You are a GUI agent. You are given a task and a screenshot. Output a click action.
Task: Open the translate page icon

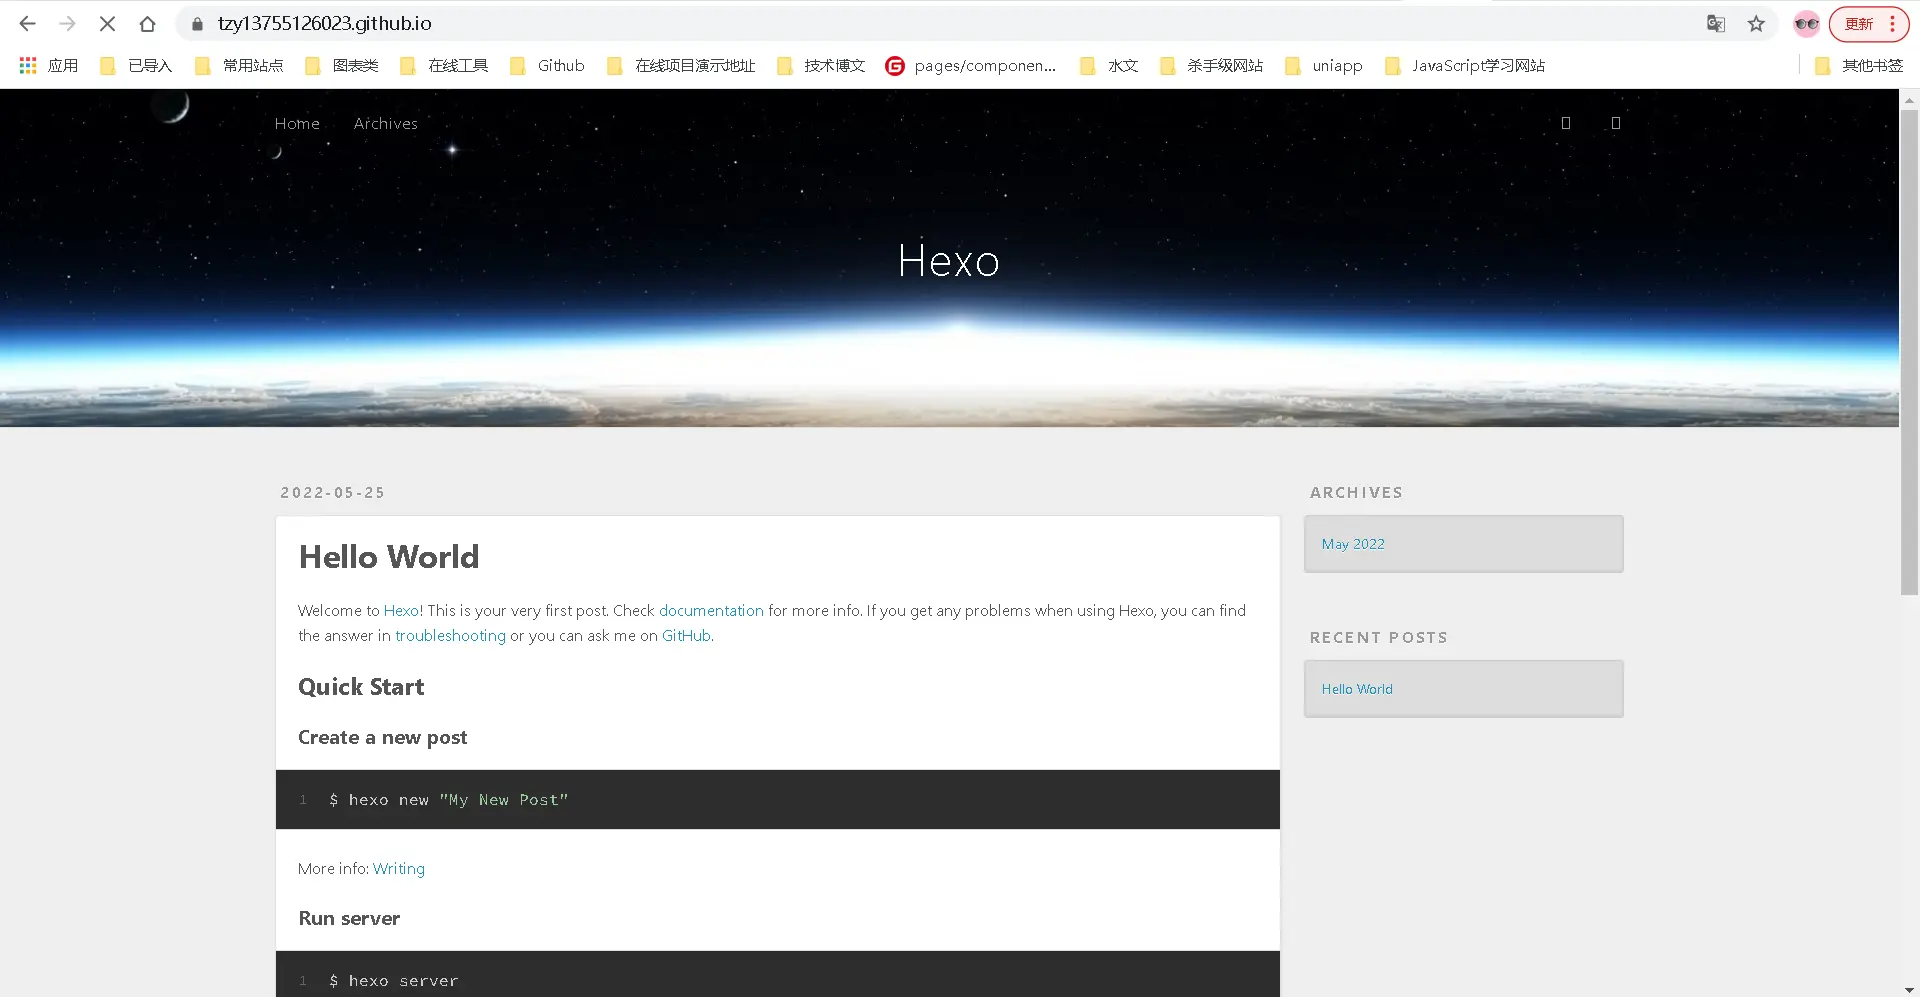1716,23
